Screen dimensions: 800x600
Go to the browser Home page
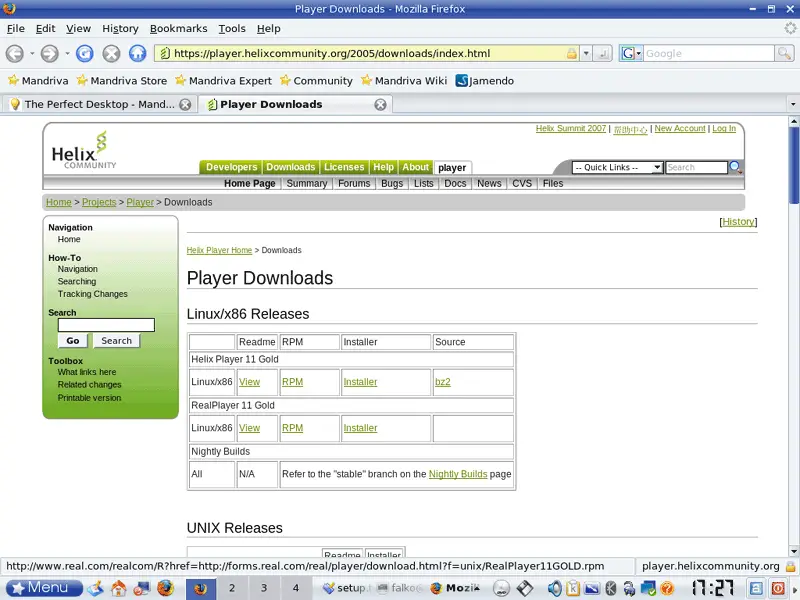(137, 53)
